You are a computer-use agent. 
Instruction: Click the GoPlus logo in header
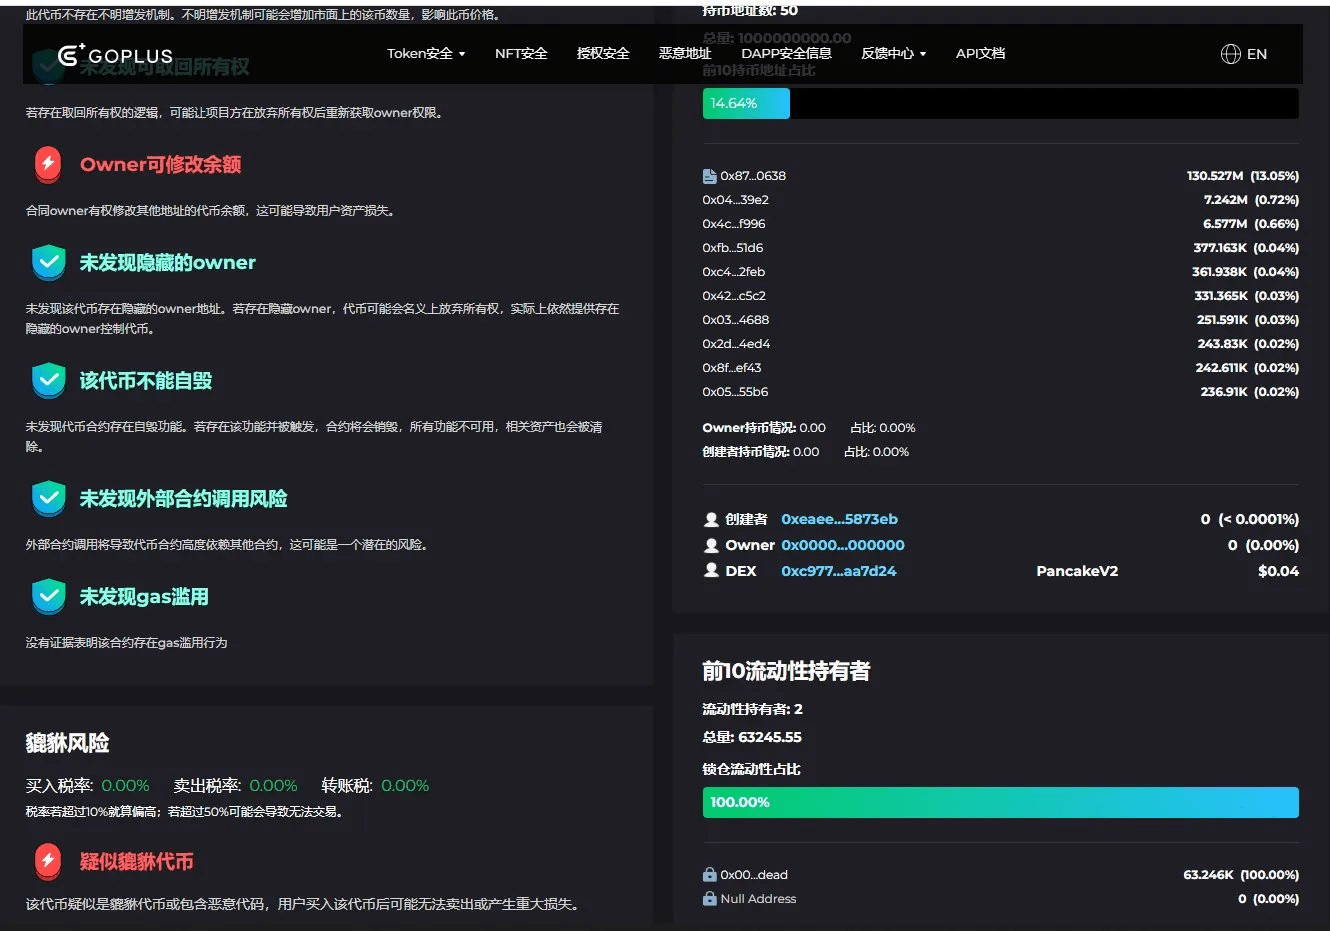click(115, 55)
